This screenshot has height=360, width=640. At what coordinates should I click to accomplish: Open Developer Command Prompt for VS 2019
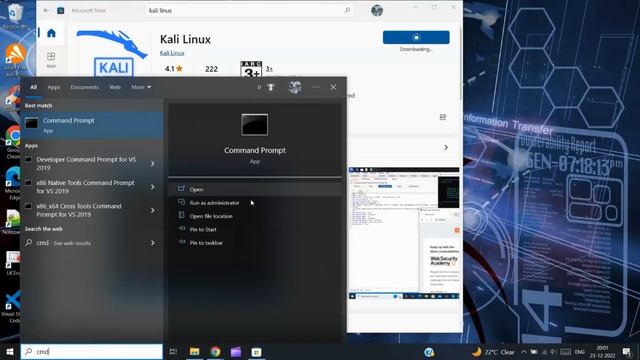point(86,164)
